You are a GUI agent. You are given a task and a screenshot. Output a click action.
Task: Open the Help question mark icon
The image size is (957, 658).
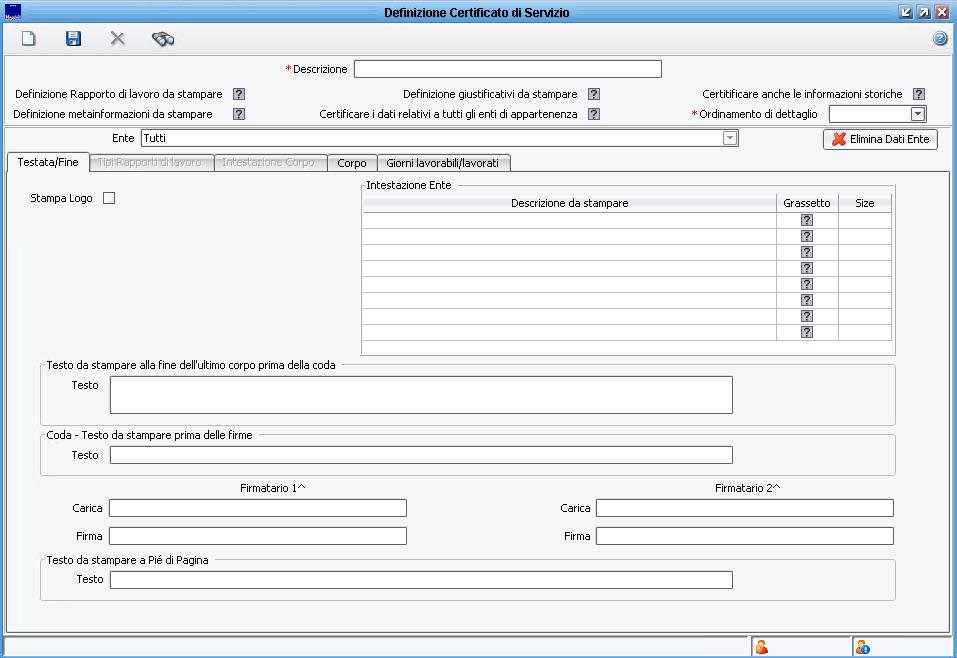click(x=940, y=39)
